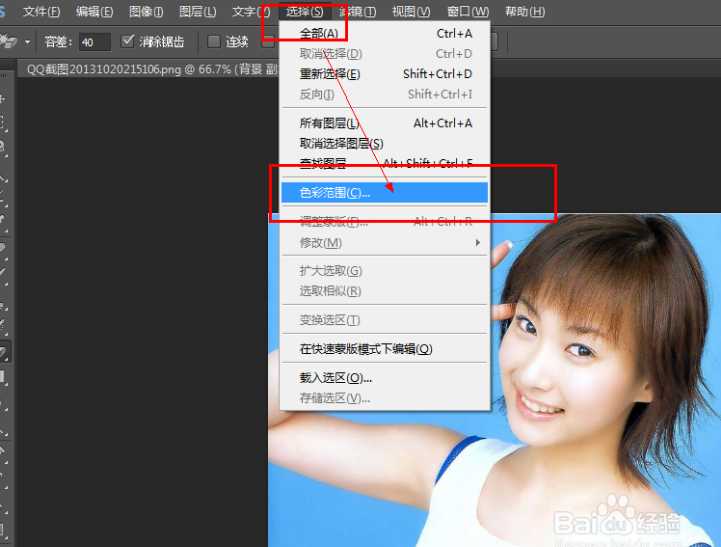Choose 全部(A) to select all
This screenshot has width=721, height=547.
tap(385, 34)
